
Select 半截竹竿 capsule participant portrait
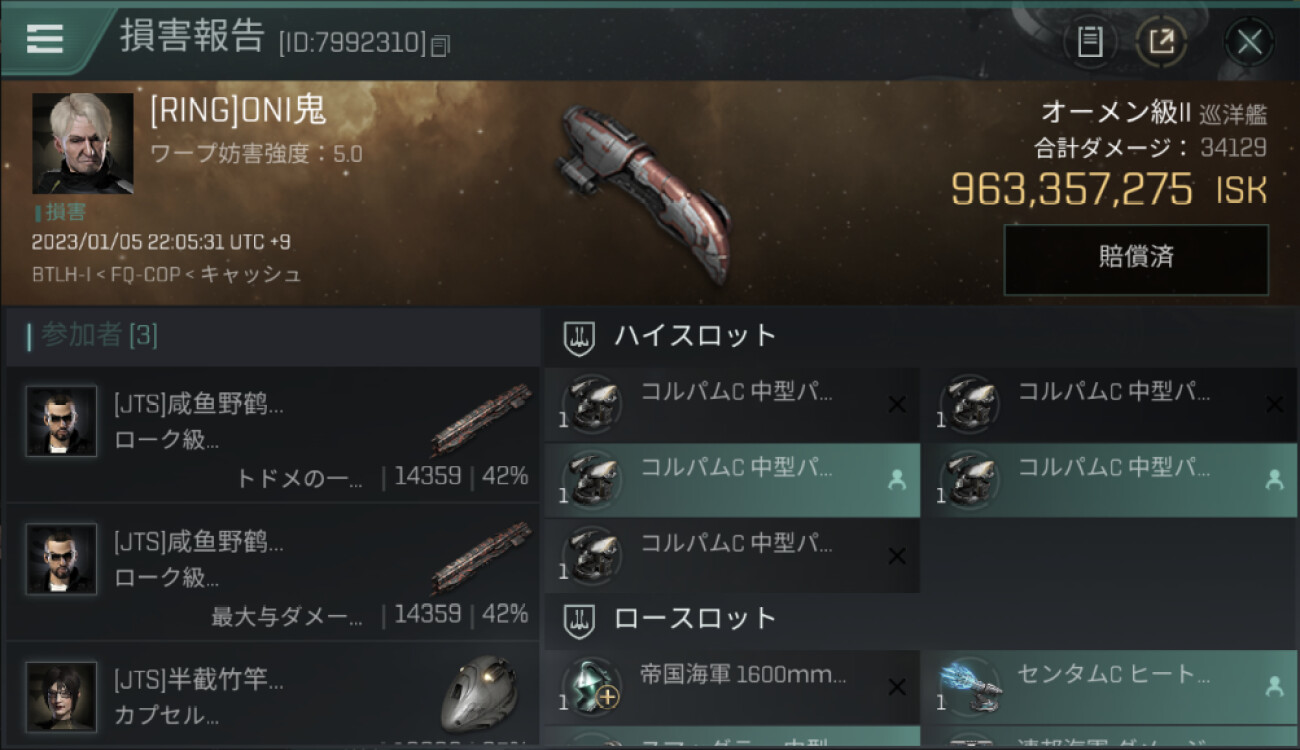[62, 696]
